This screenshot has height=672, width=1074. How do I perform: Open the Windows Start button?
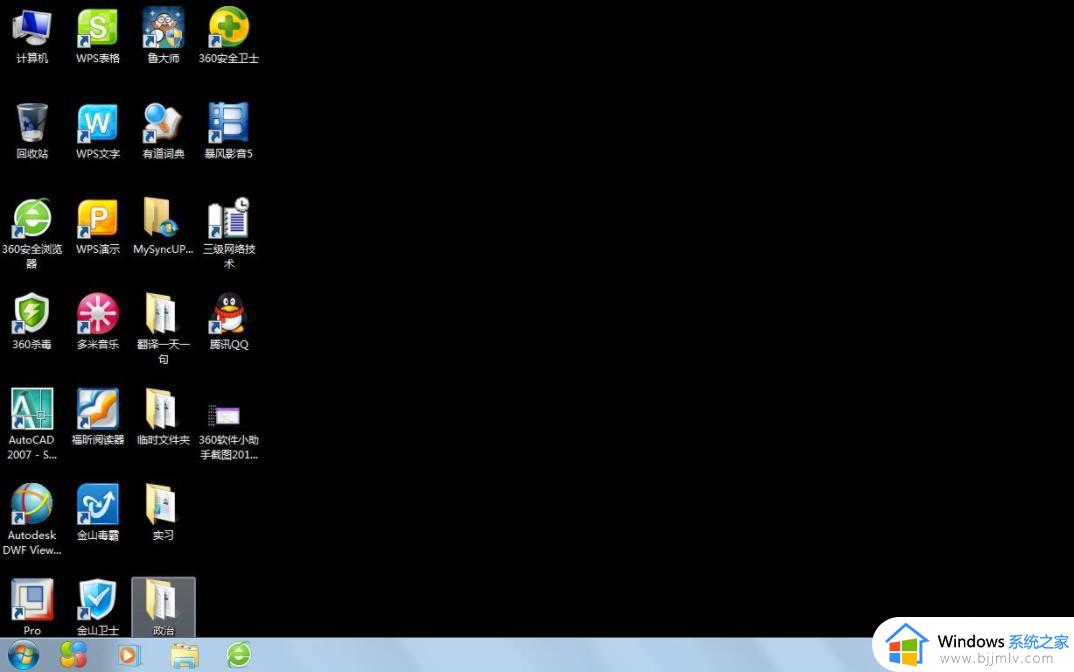(23, 656)
